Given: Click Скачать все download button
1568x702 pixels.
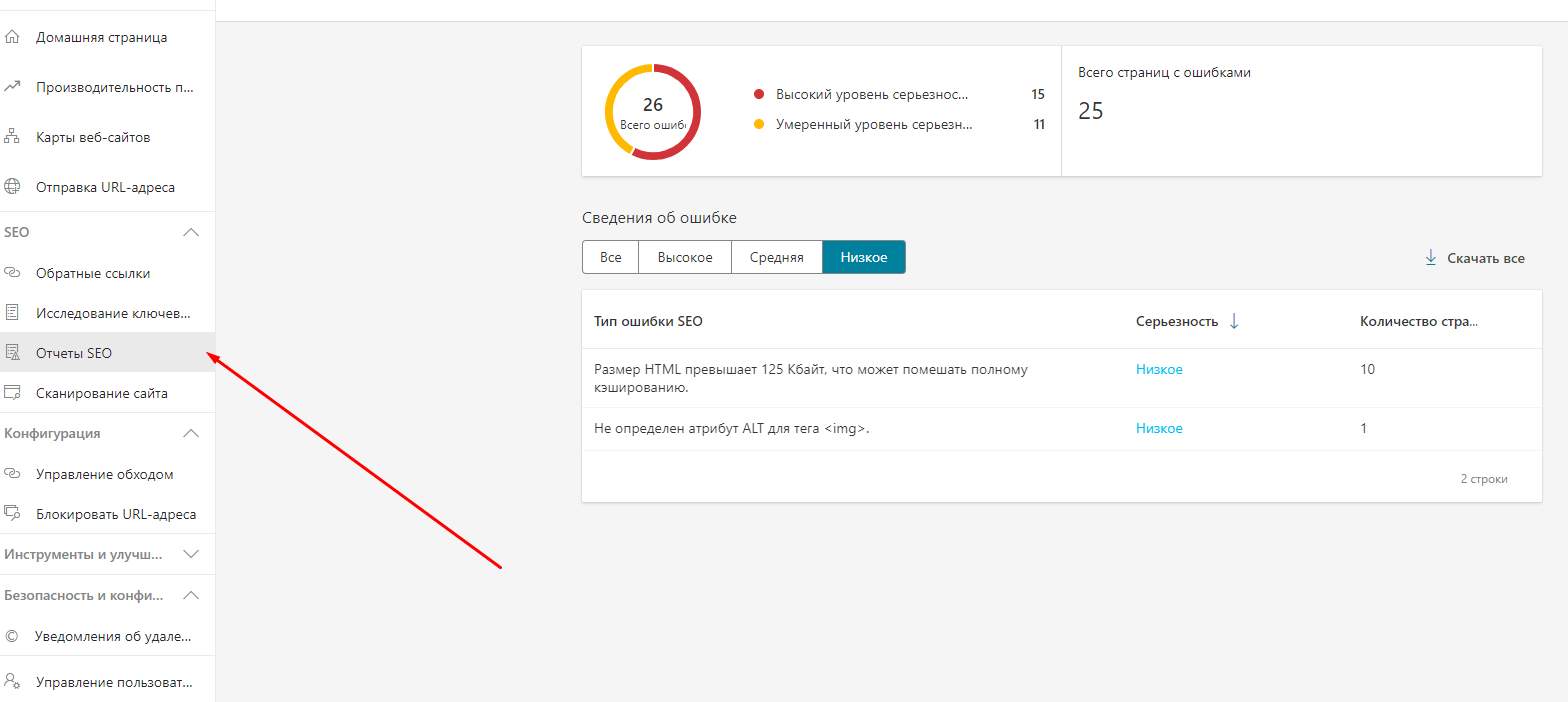Looking at the screenshot, I should pos(1474,258).
